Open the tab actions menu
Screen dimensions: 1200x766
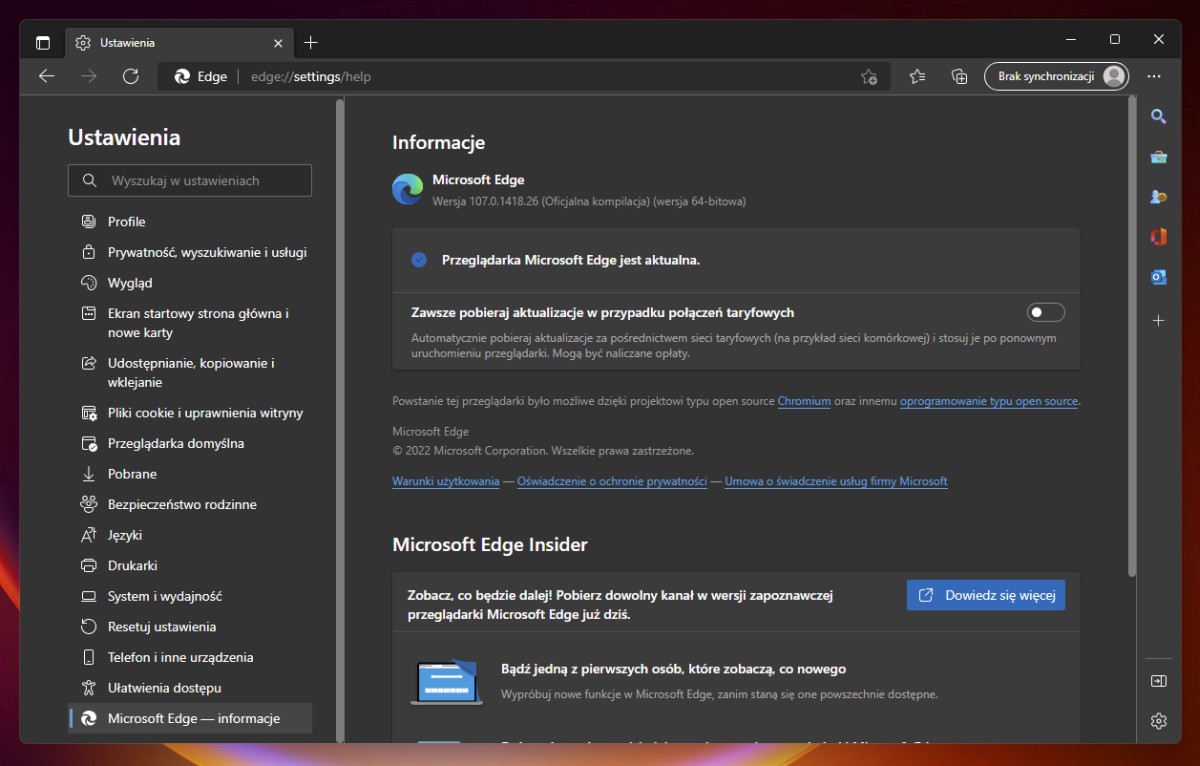click(42, 42)
